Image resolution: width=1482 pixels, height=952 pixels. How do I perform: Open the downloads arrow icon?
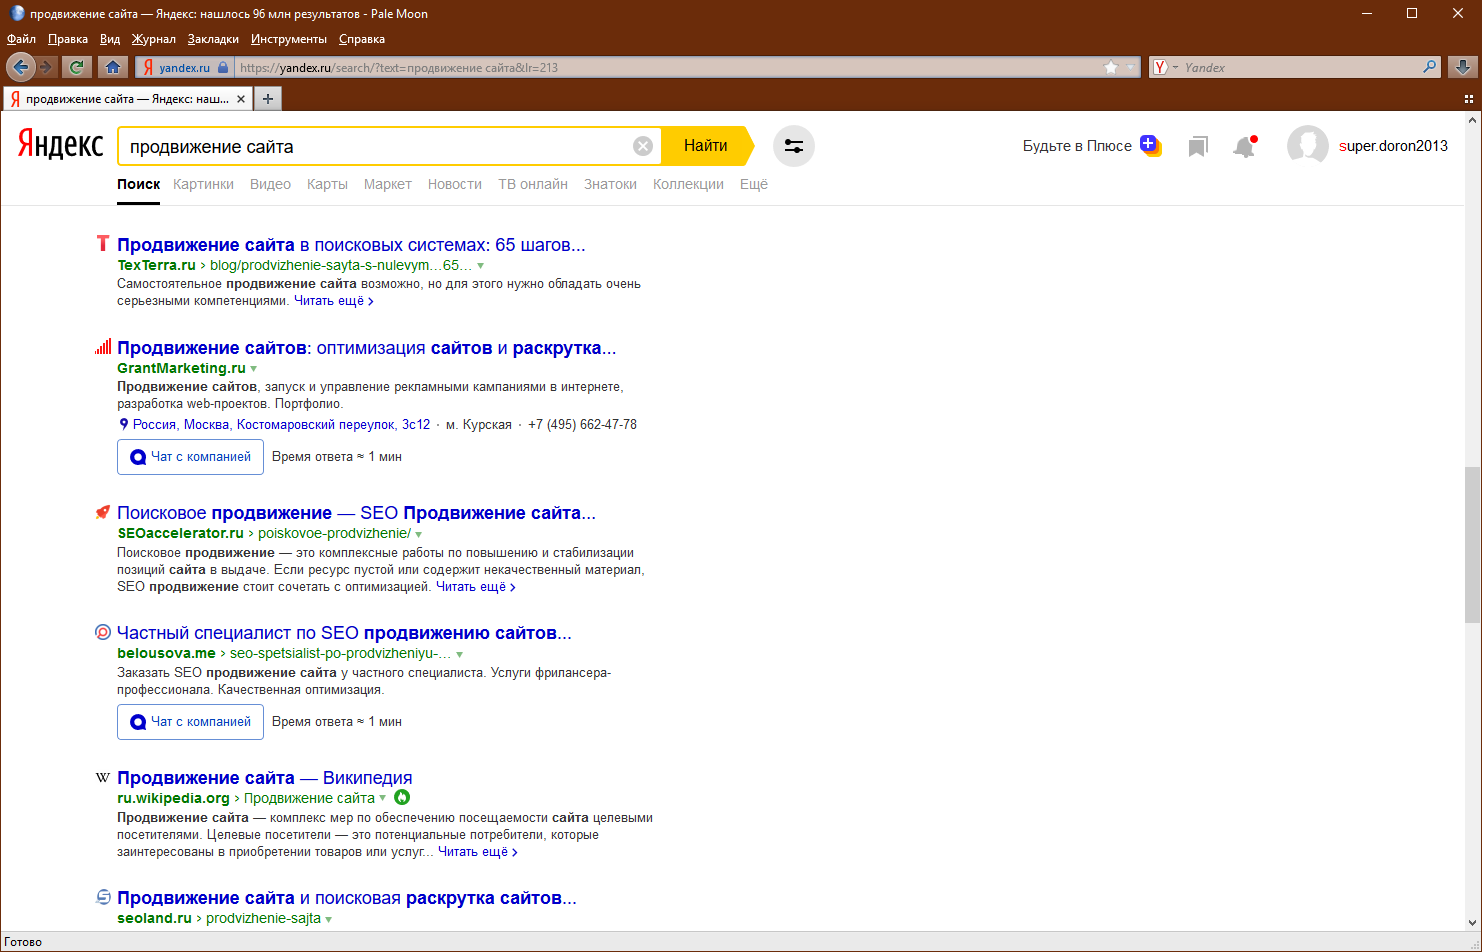pyautogui.click(x=1463, y=67)
